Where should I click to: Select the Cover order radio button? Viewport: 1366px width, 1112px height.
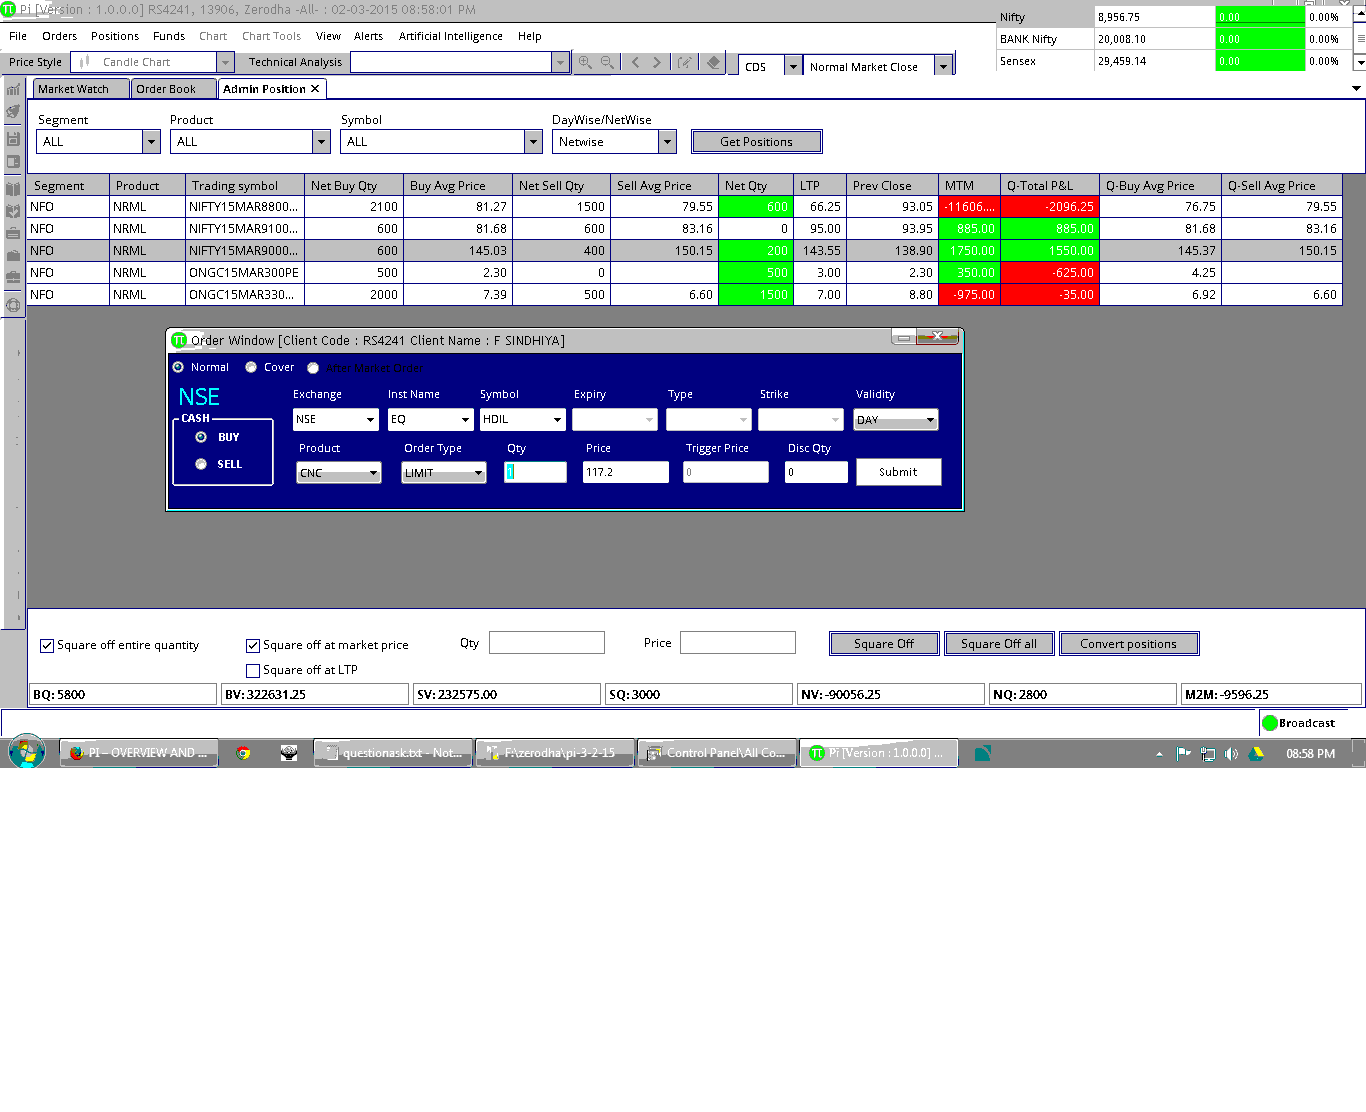point(251,367)
